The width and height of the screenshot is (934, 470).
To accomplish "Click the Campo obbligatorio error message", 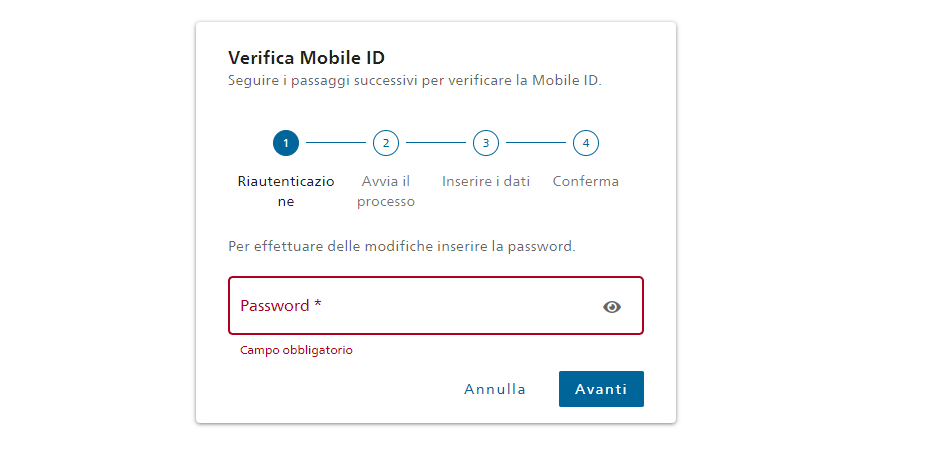I will [x=296, y=350].
